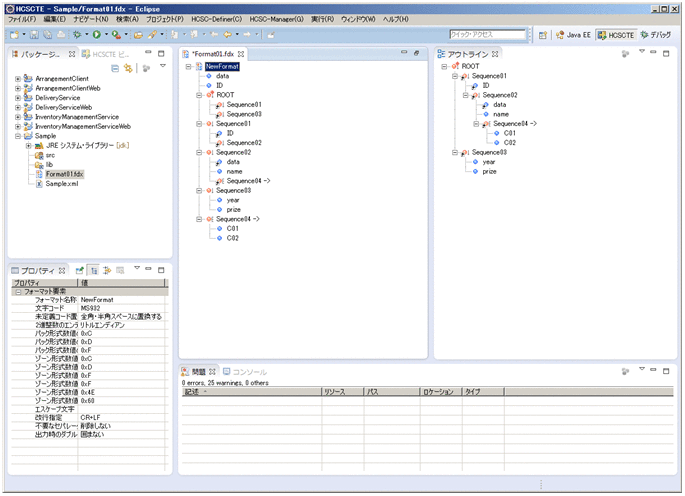Click the green Run toolbar icon

click(x=96, y=35)
